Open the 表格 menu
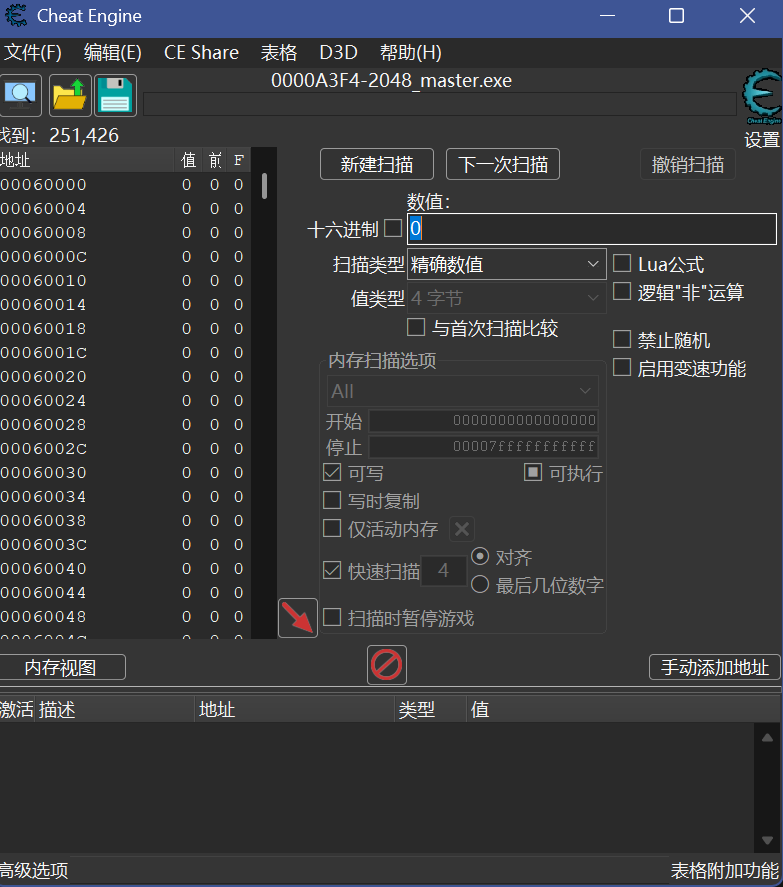The height and width of the screenshot is (887, 783). 279,53
